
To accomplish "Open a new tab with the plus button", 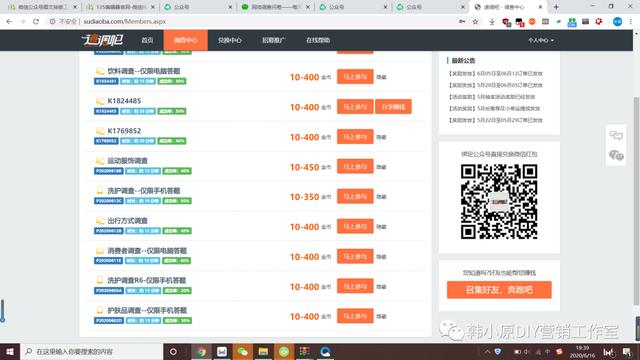I will coord(556,7).
